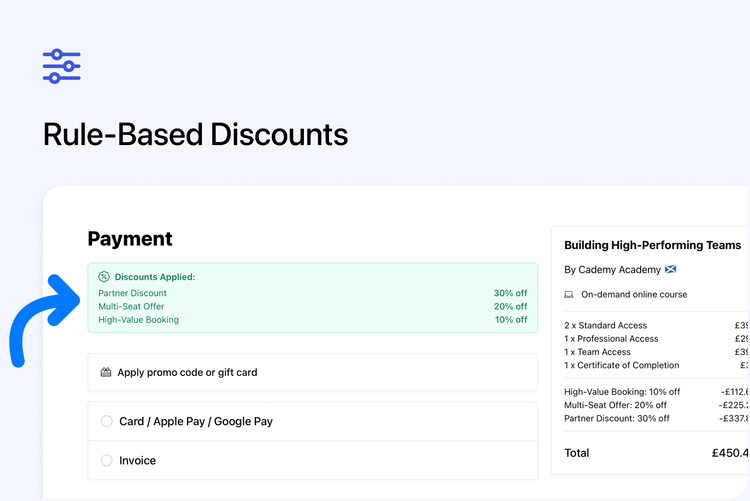Click 1 x Certificate of Completion line
750x501 pixels.
622,366
